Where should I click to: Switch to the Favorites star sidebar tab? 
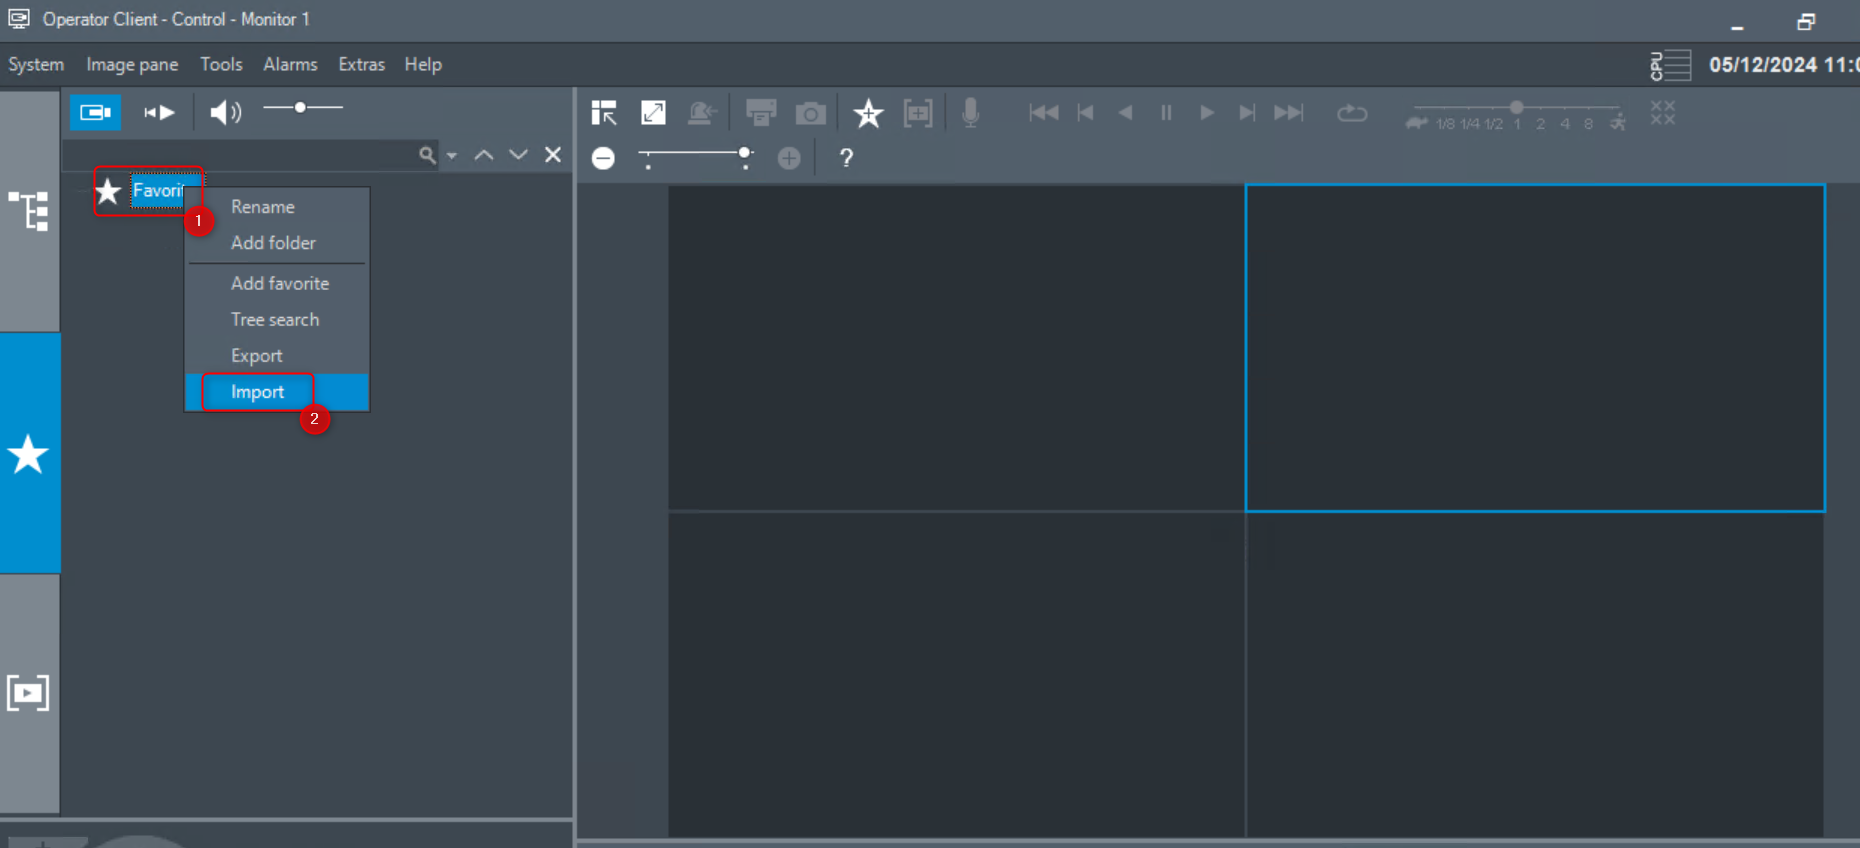click(x=29, y=454)
